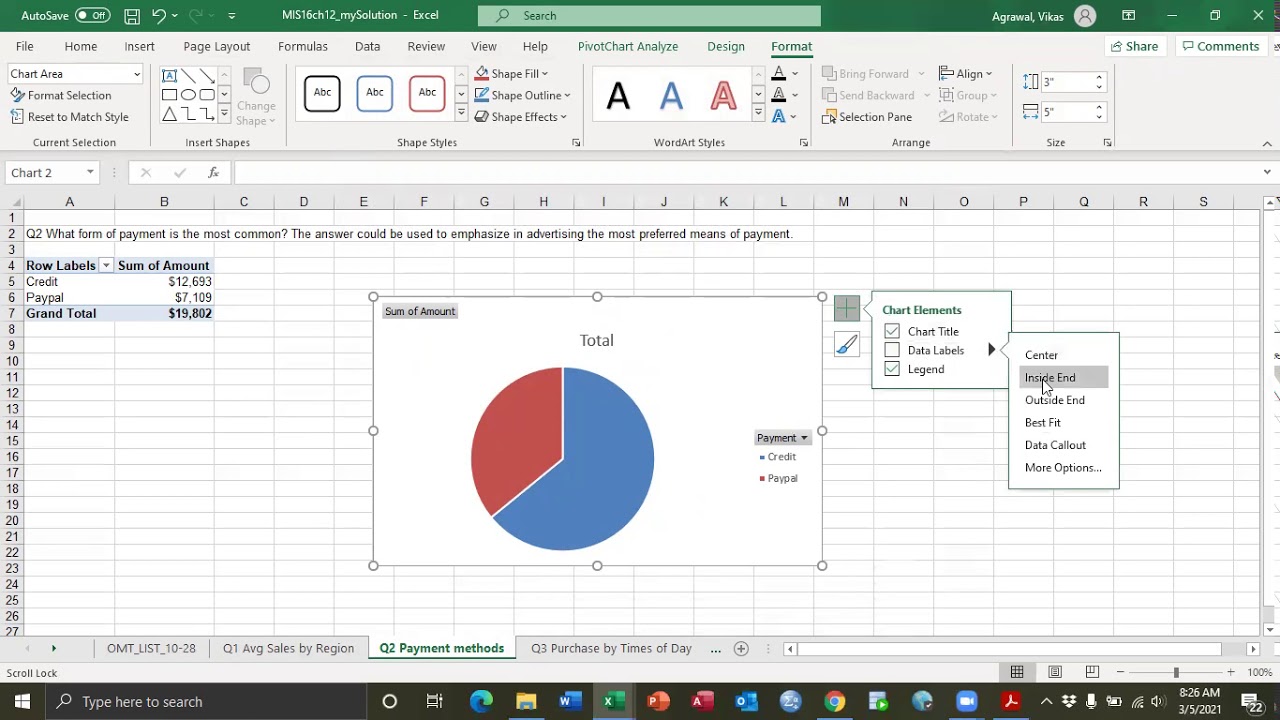Click in the Search box
Image resolution: width=1280 pixels, height=720 pixels.
649,16
